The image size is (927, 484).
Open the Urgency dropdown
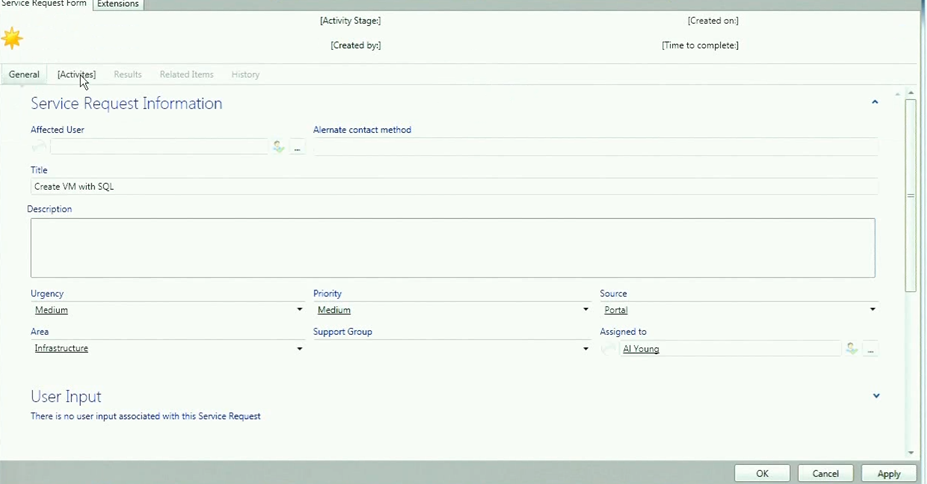pos(299,310)
